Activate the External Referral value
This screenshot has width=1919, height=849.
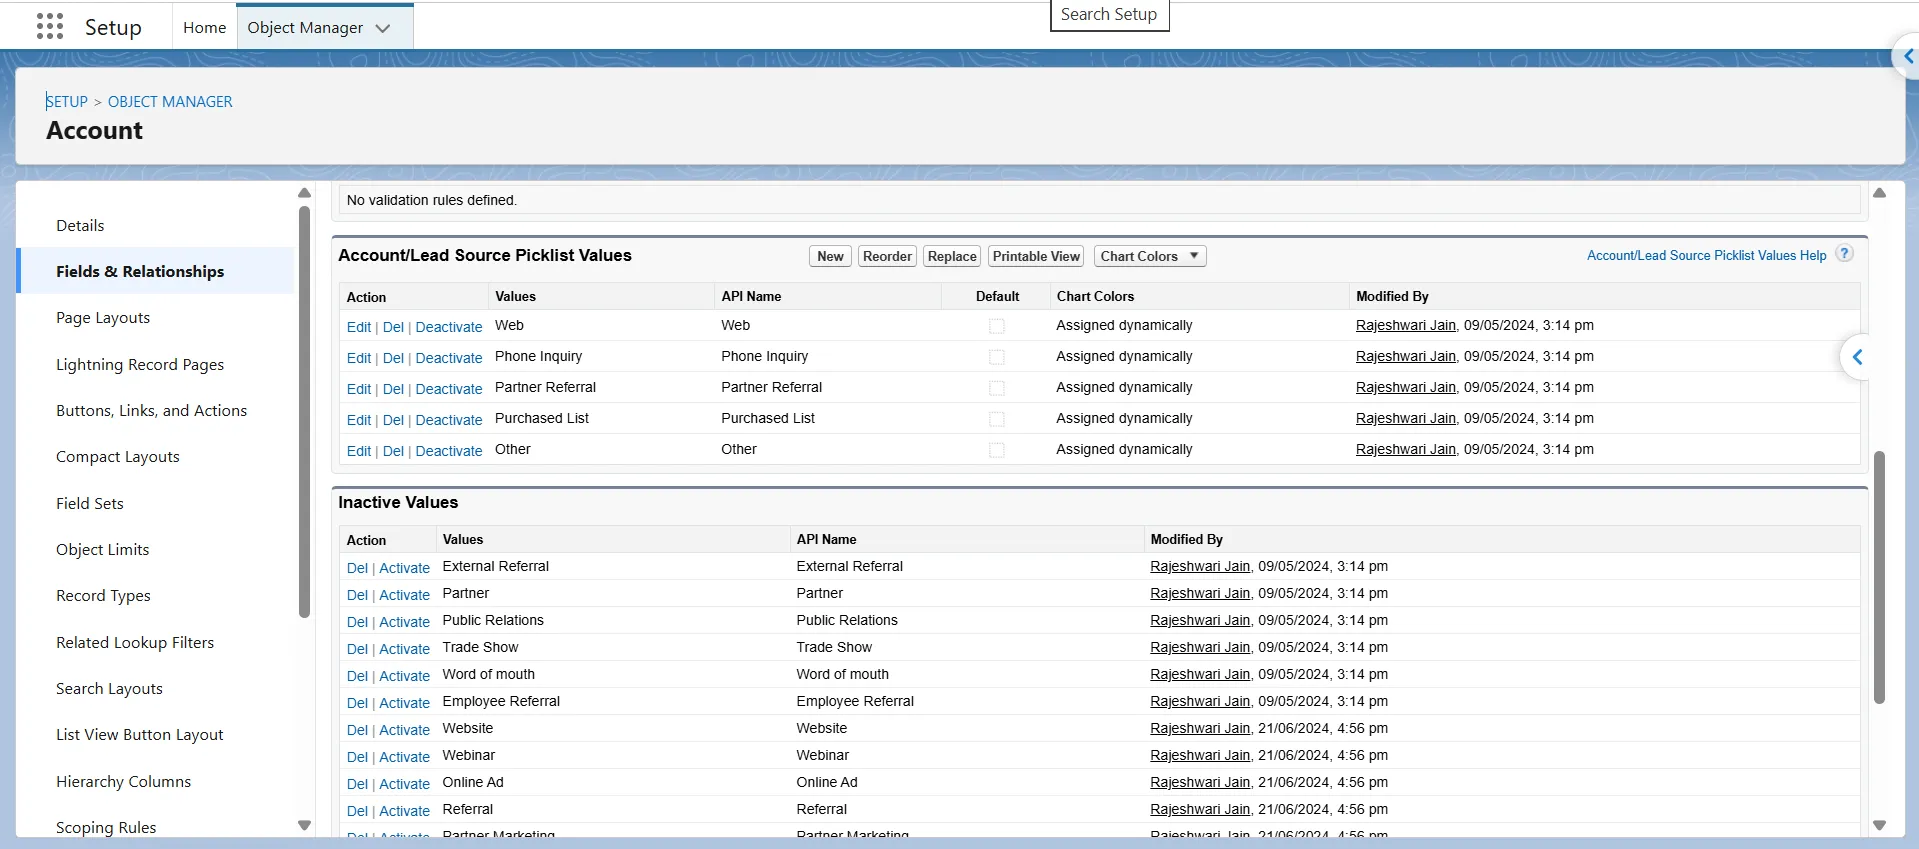coord(404,568)
